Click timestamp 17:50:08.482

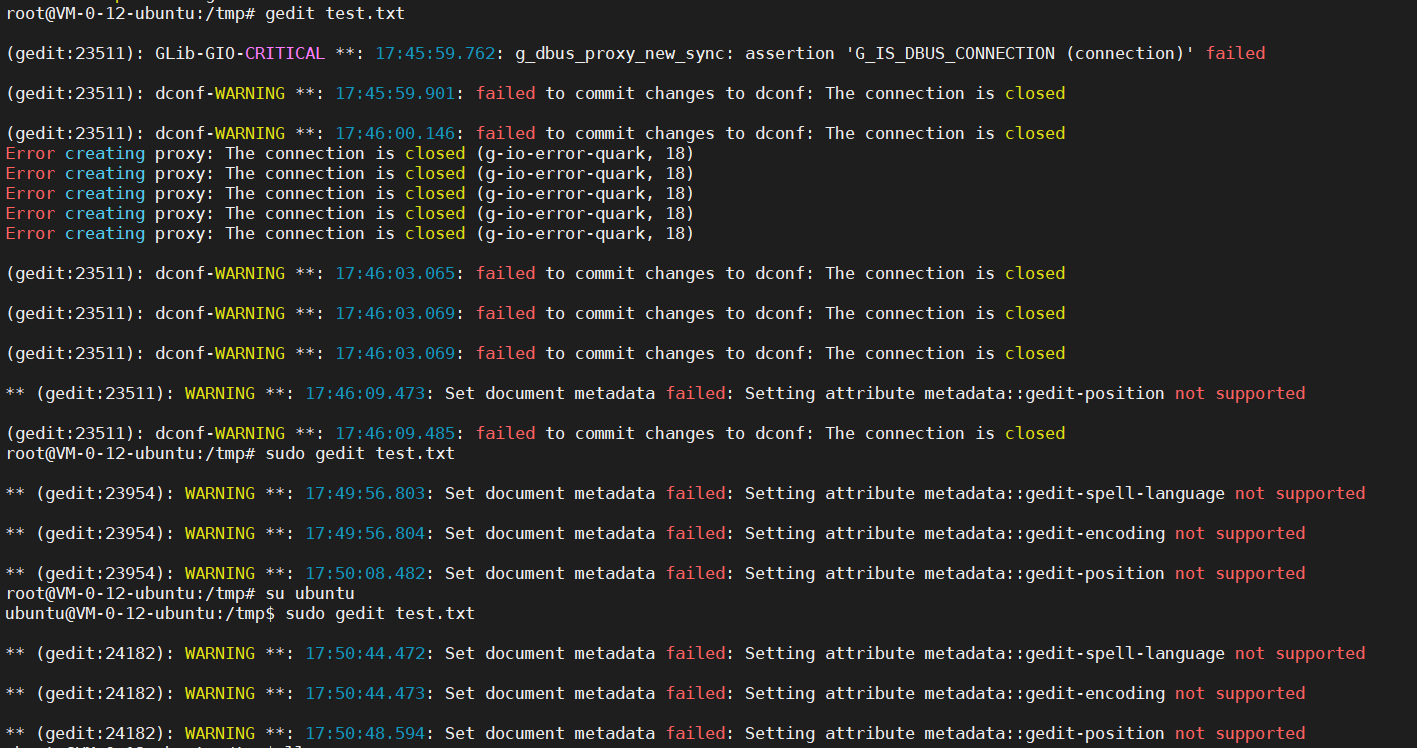coord(365,573)
